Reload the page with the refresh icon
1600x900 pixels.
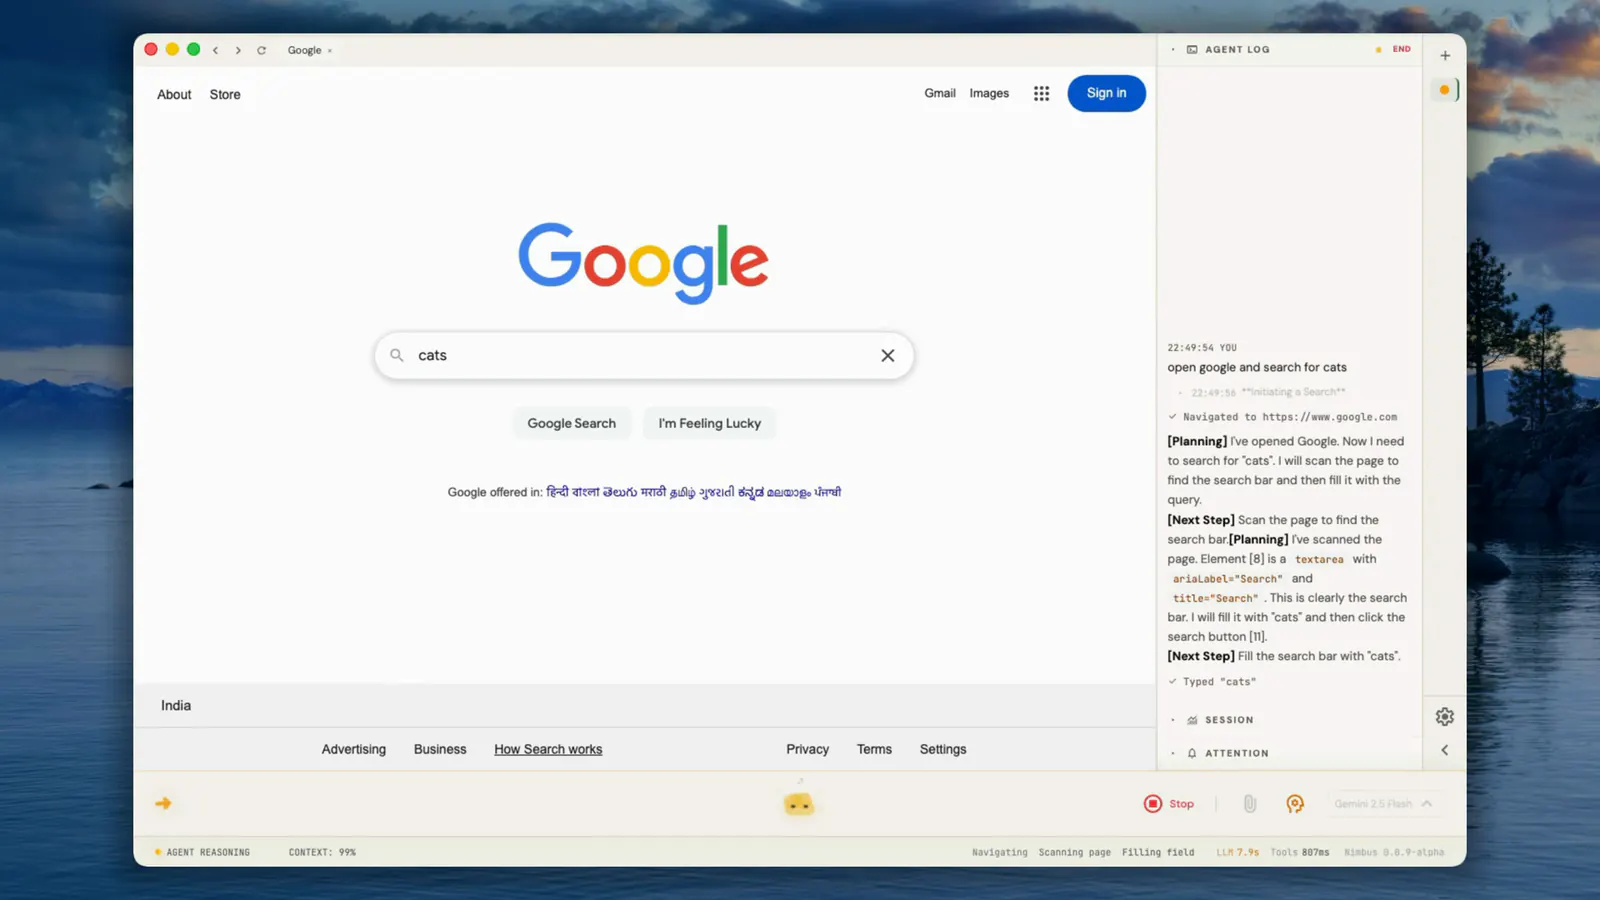(262, 50)
